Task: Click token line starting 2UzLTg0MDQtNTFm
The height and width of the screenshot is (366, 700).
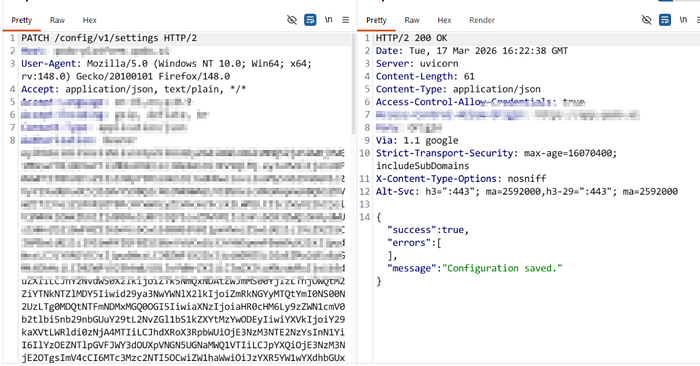Action: (183, 307)
